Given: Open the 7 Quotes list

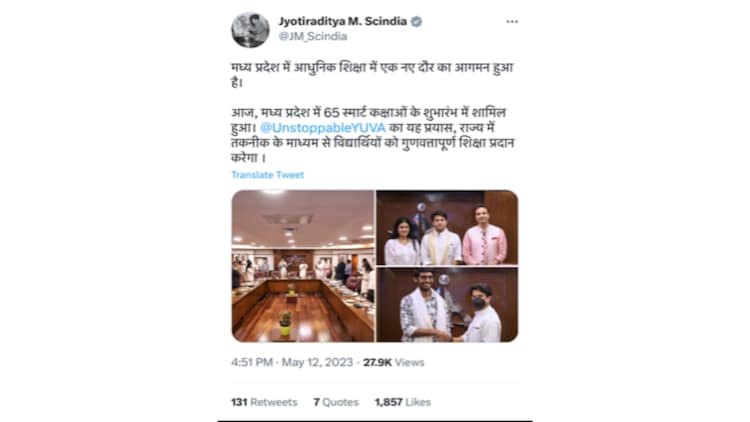Looking at the screenshot, I should coord(336,402).
